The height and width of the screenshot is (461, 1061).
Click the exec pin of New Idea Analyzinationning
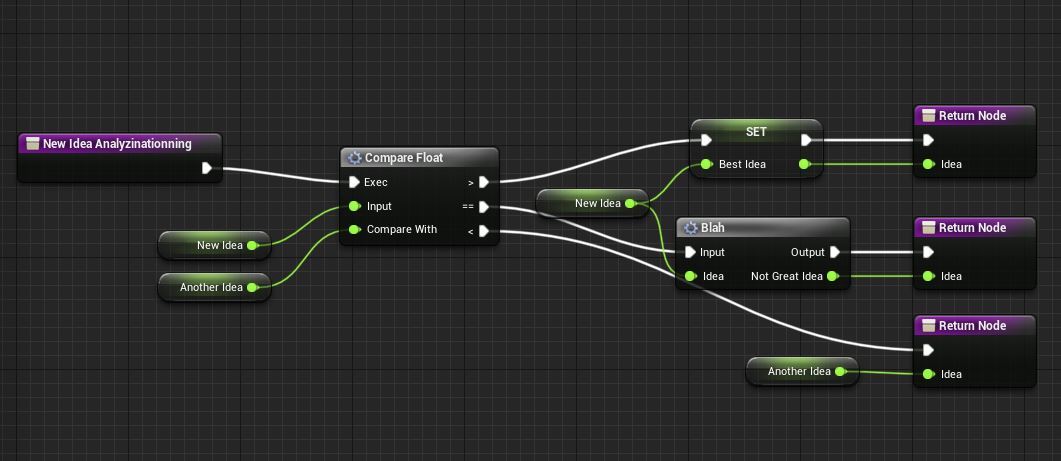click(207, 168)
